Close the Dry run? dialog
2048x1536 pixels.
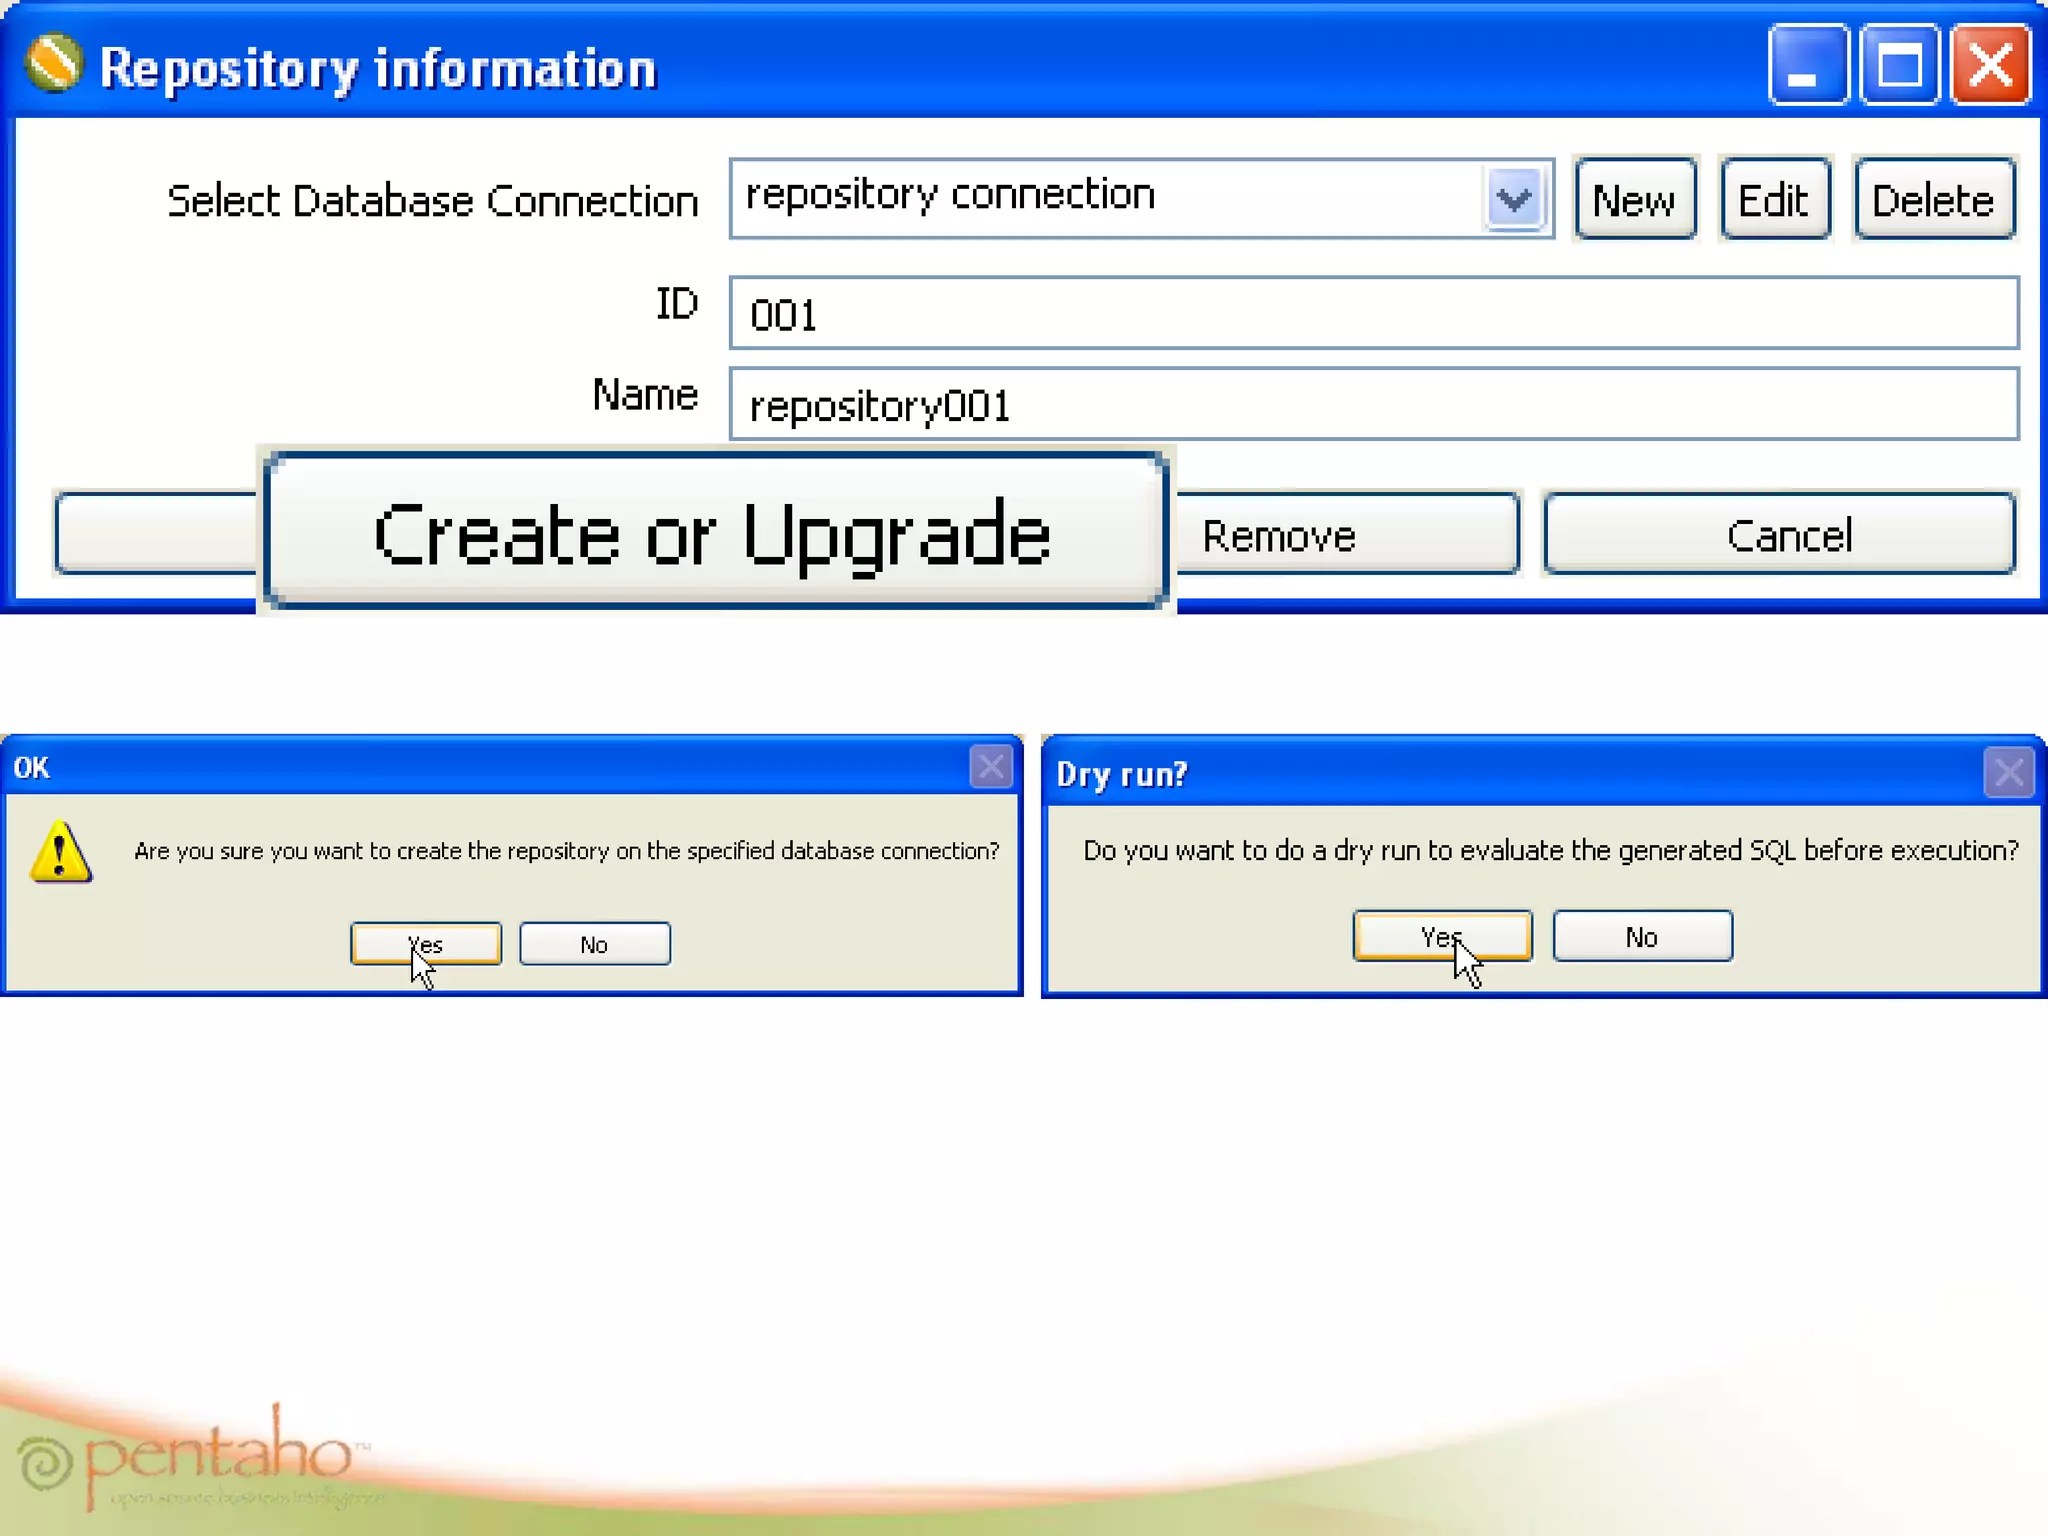pyautogui.click(x=2008, y=773)
